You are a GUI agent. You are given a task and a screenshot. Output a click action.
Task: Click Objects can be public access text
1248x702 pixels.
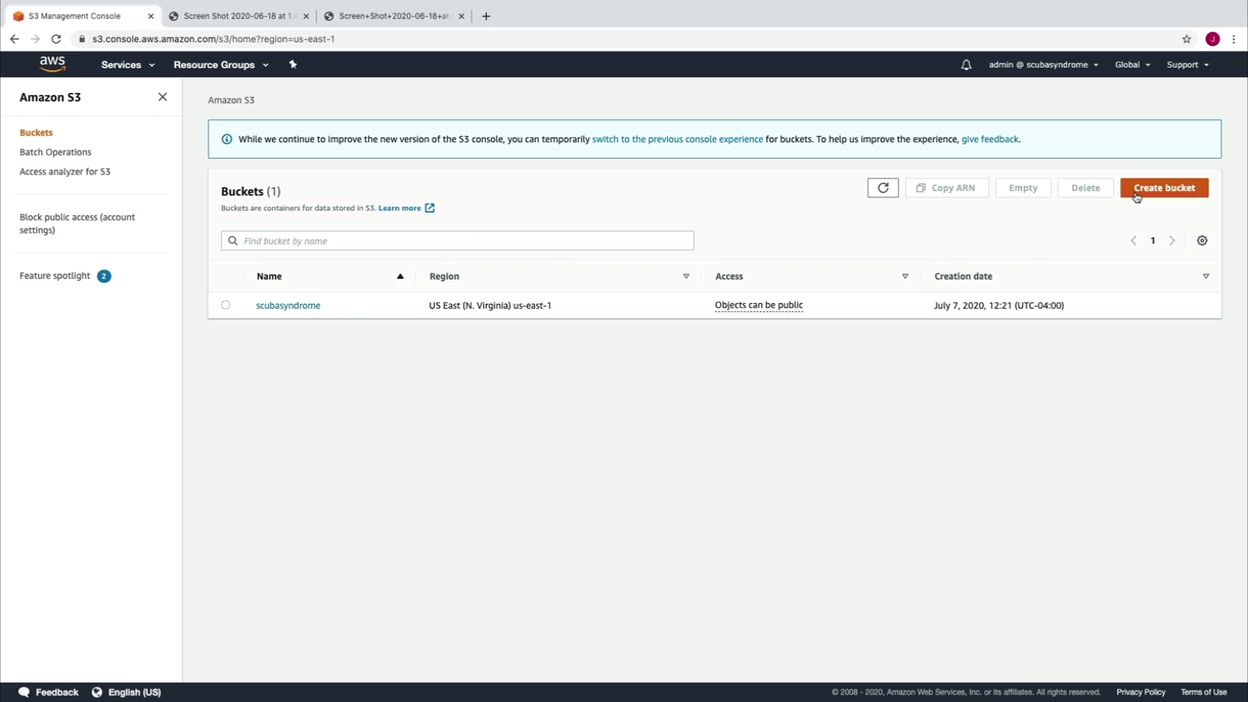(758, 305)
